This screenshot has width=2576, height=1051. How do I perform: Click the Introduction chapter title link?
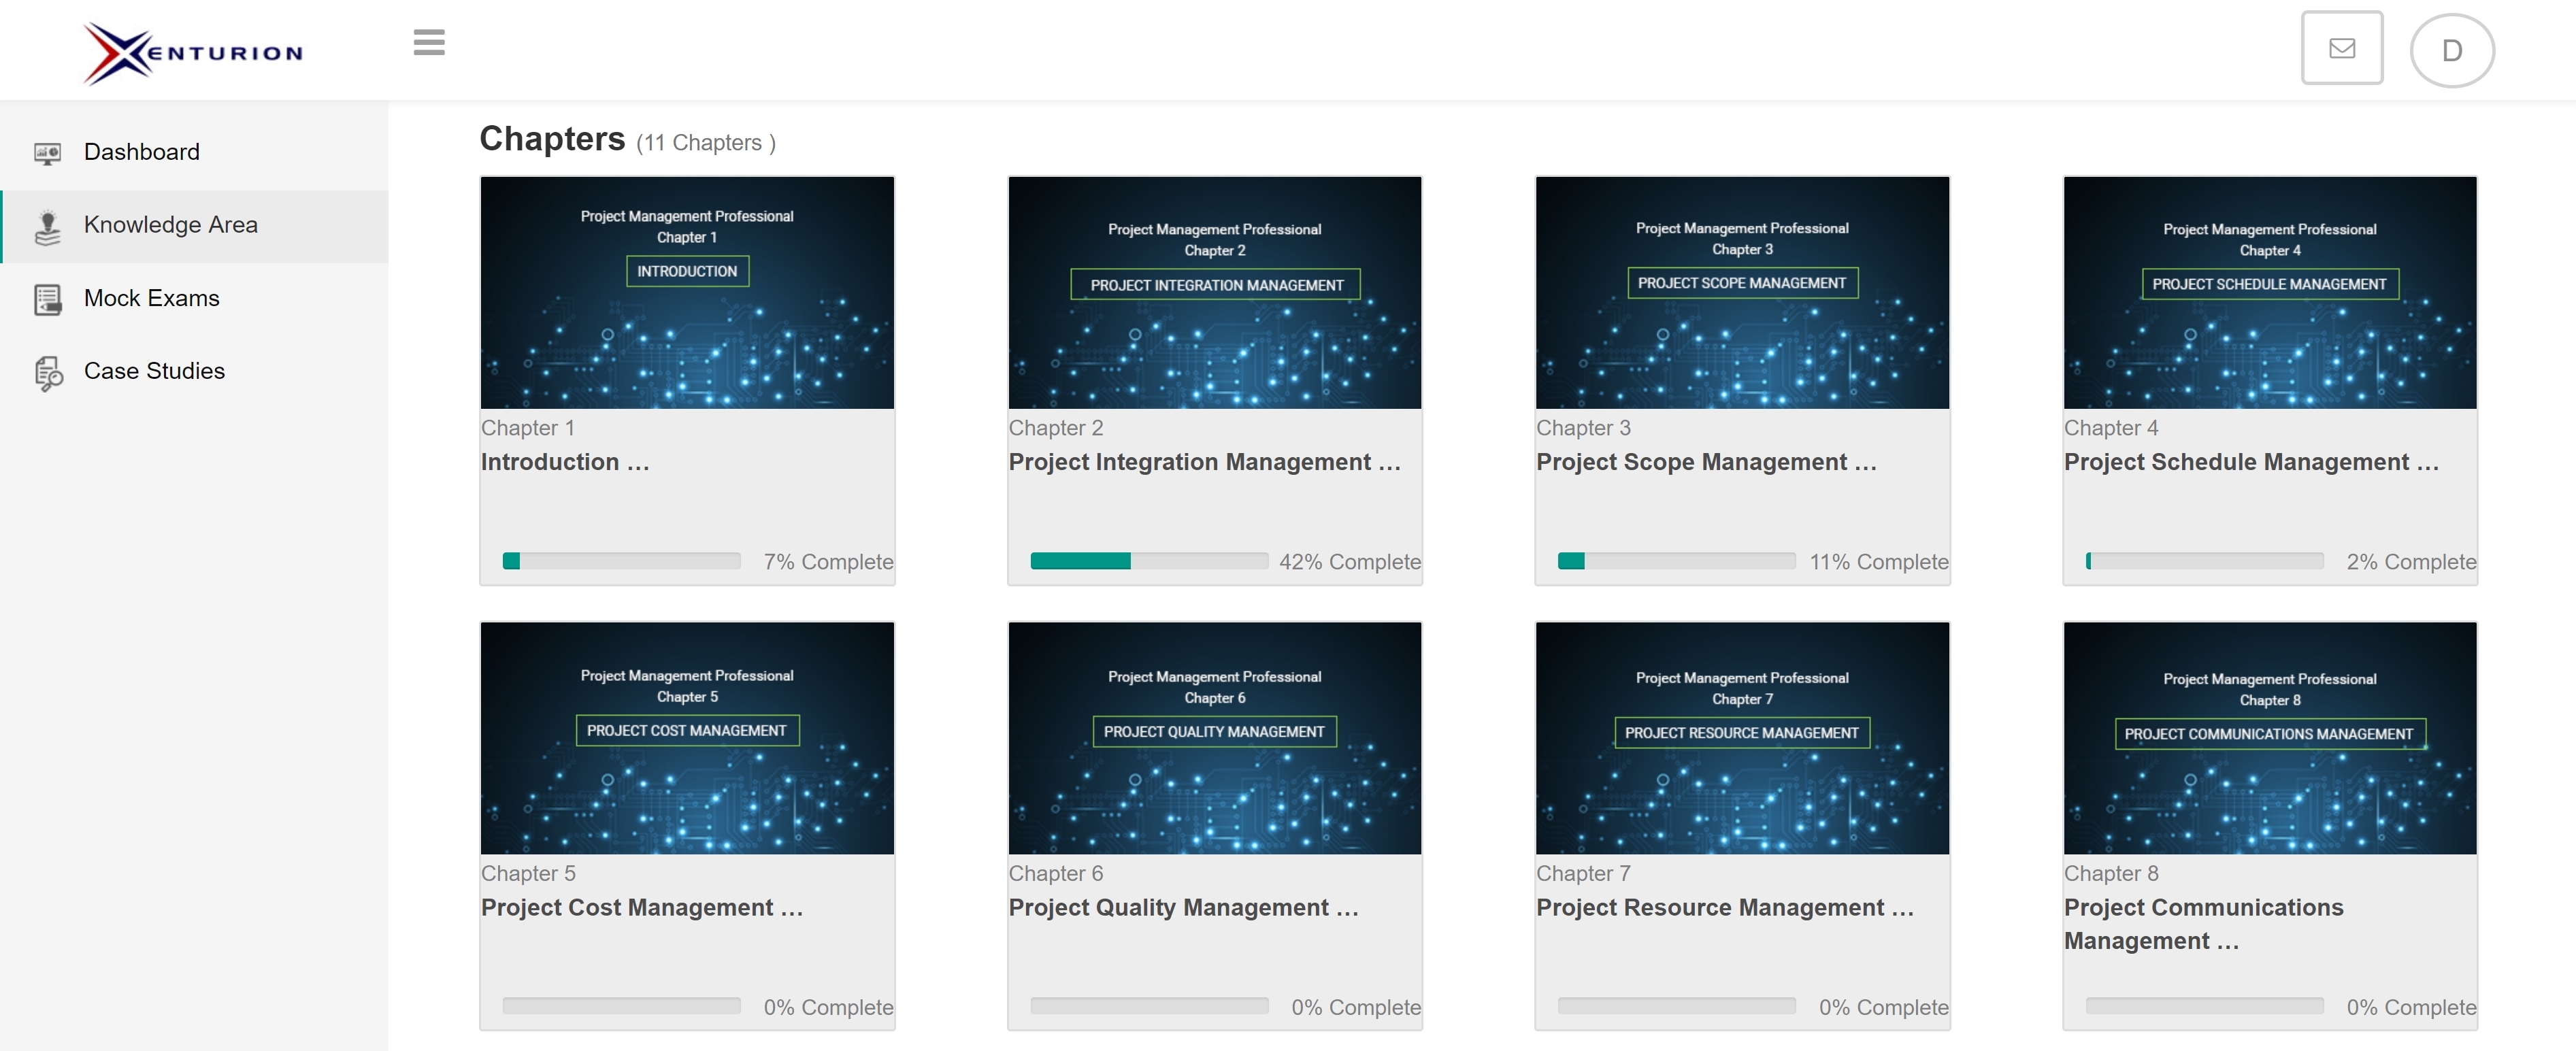click(x=564, y=462)
